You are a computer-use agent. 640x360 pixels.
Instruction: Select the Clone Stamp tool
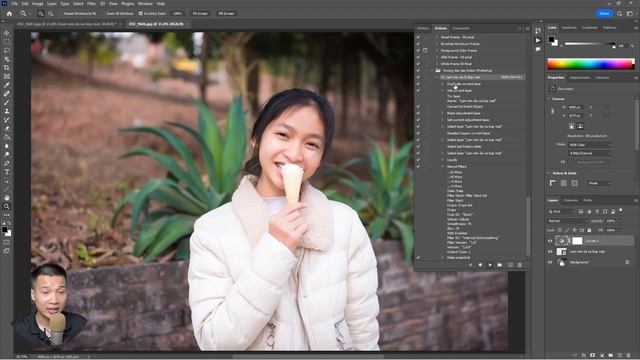click(x=7, y=111)
